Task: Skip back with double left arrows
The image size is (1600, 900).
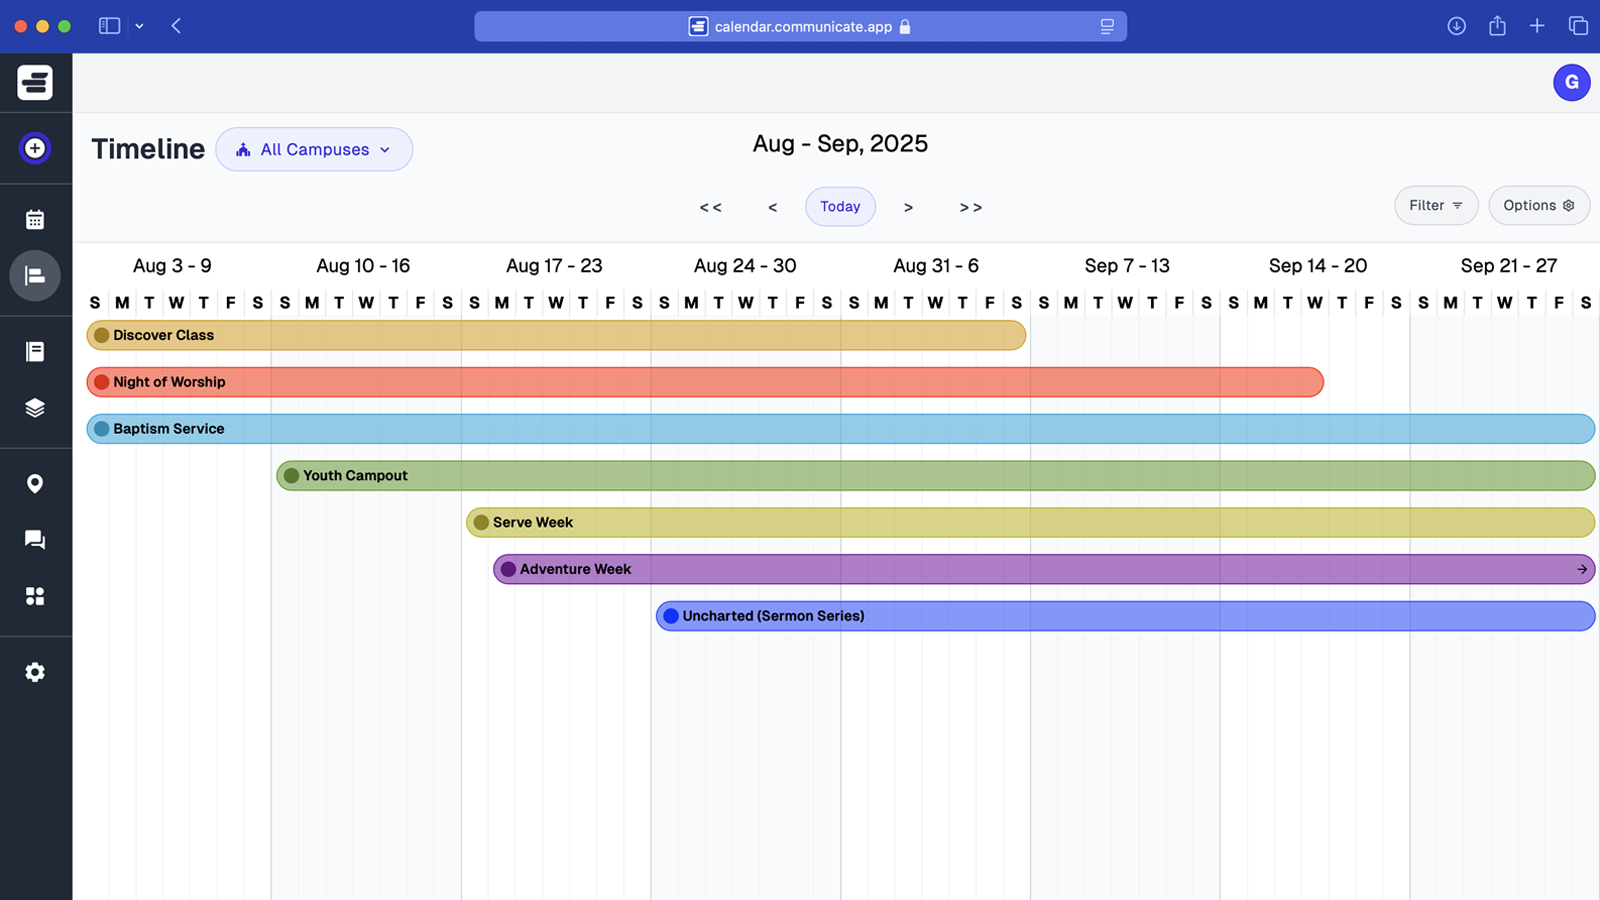Action: [710, 207]
